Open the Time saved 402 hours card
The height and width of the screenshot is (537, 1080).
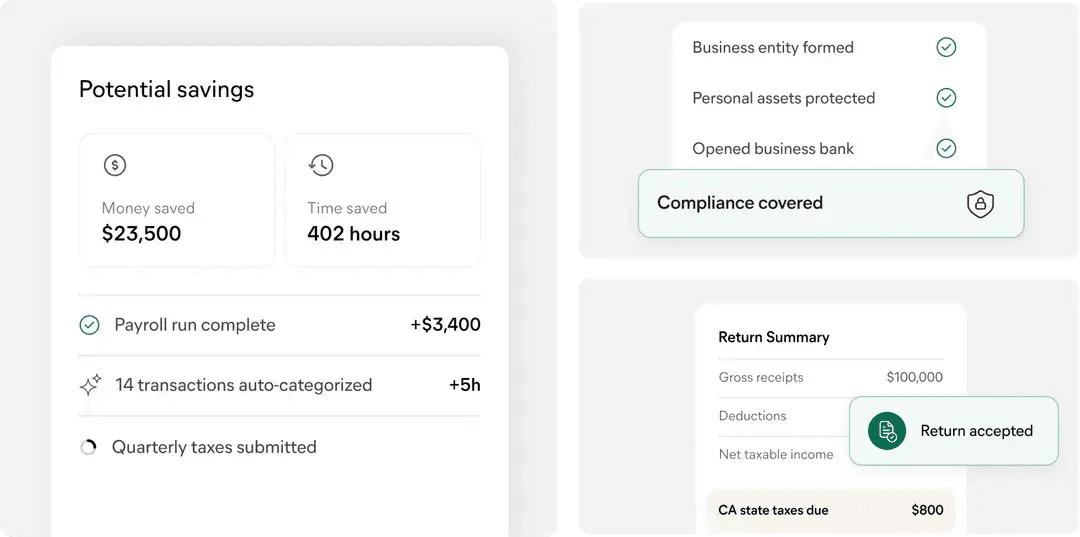coord(383,200)
